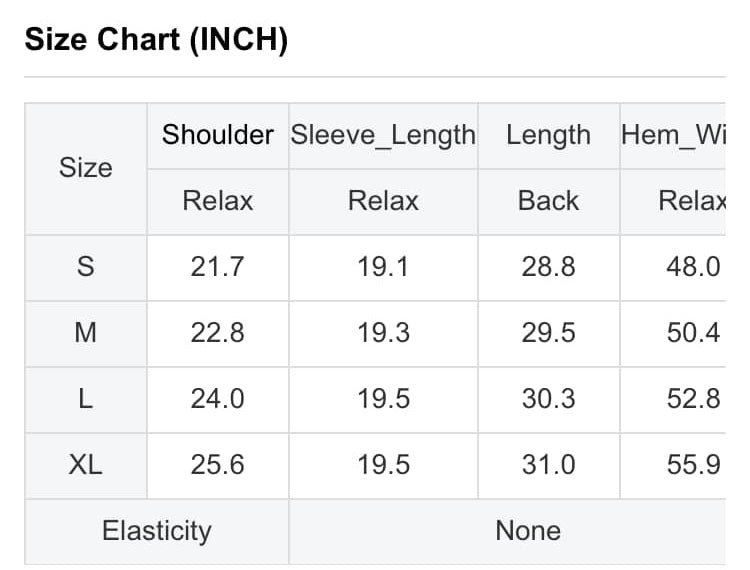Click the XL size row label
Screen dimensions: 750x570
coord(86,466)
